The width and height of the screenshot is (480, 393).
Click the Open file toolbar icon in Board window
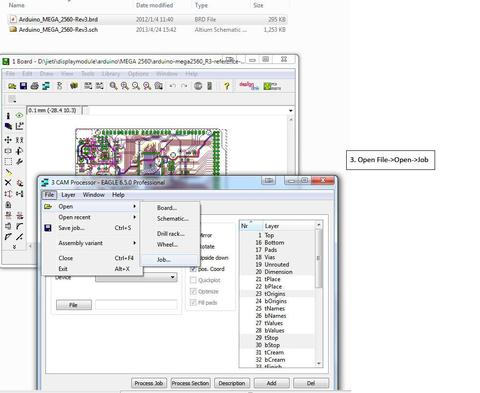point(12,86)
